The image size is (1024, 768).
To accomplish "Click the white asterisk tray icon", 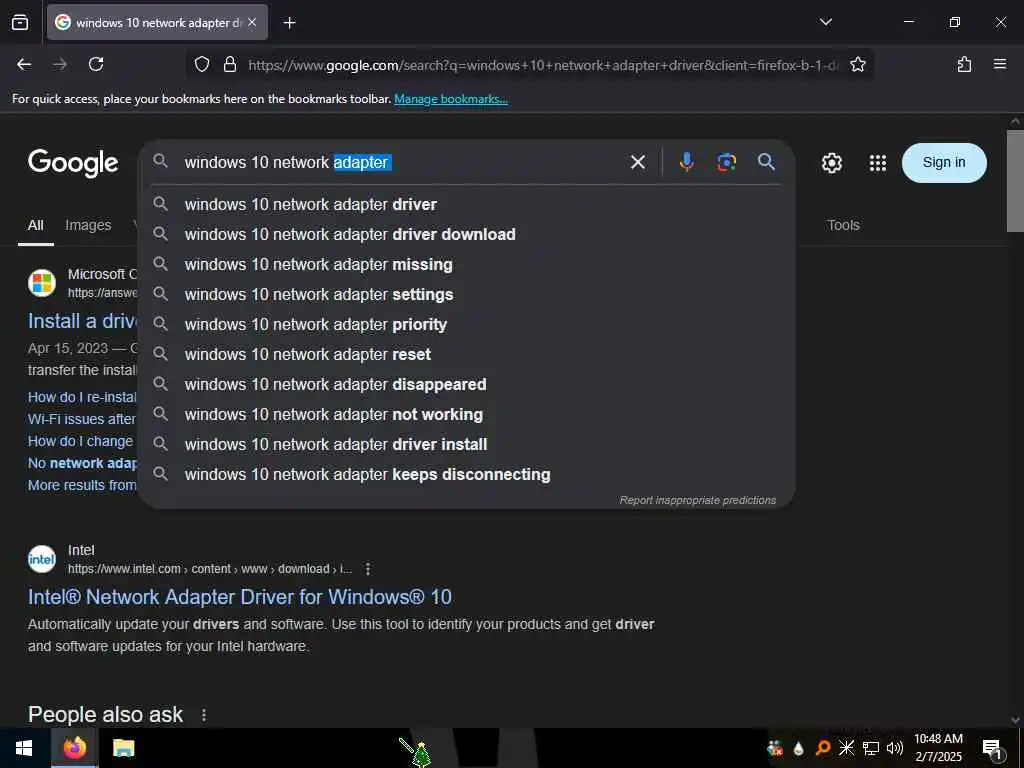I will (846, 748).
